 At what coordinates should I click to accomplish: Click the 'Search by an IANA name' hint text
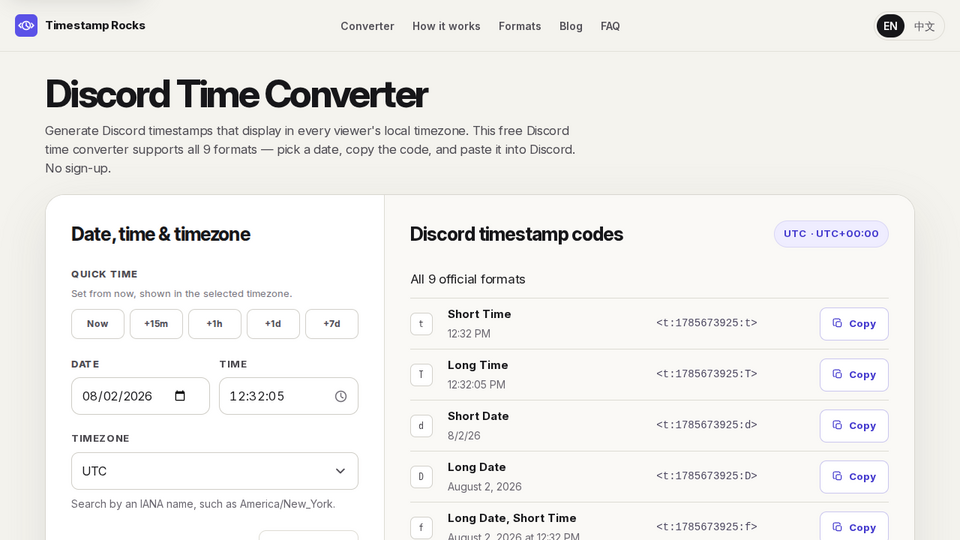[203, 504]
